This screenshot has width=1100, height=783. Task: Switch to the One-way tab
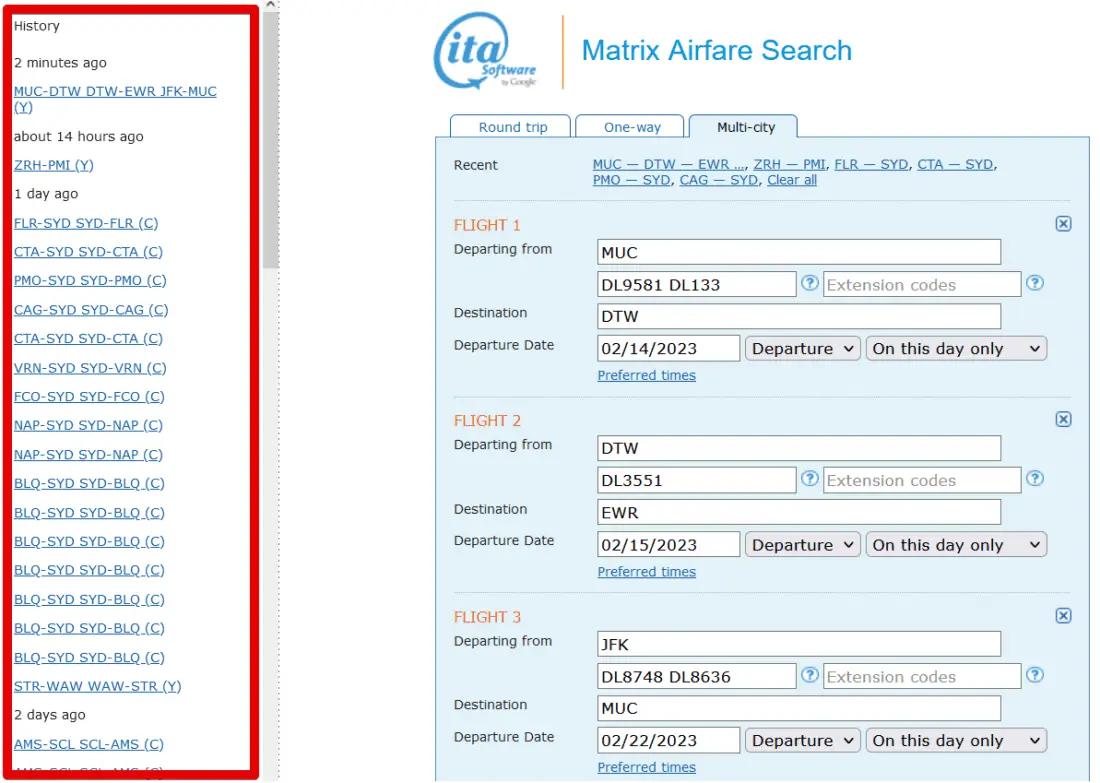click(x=632, y=127)
